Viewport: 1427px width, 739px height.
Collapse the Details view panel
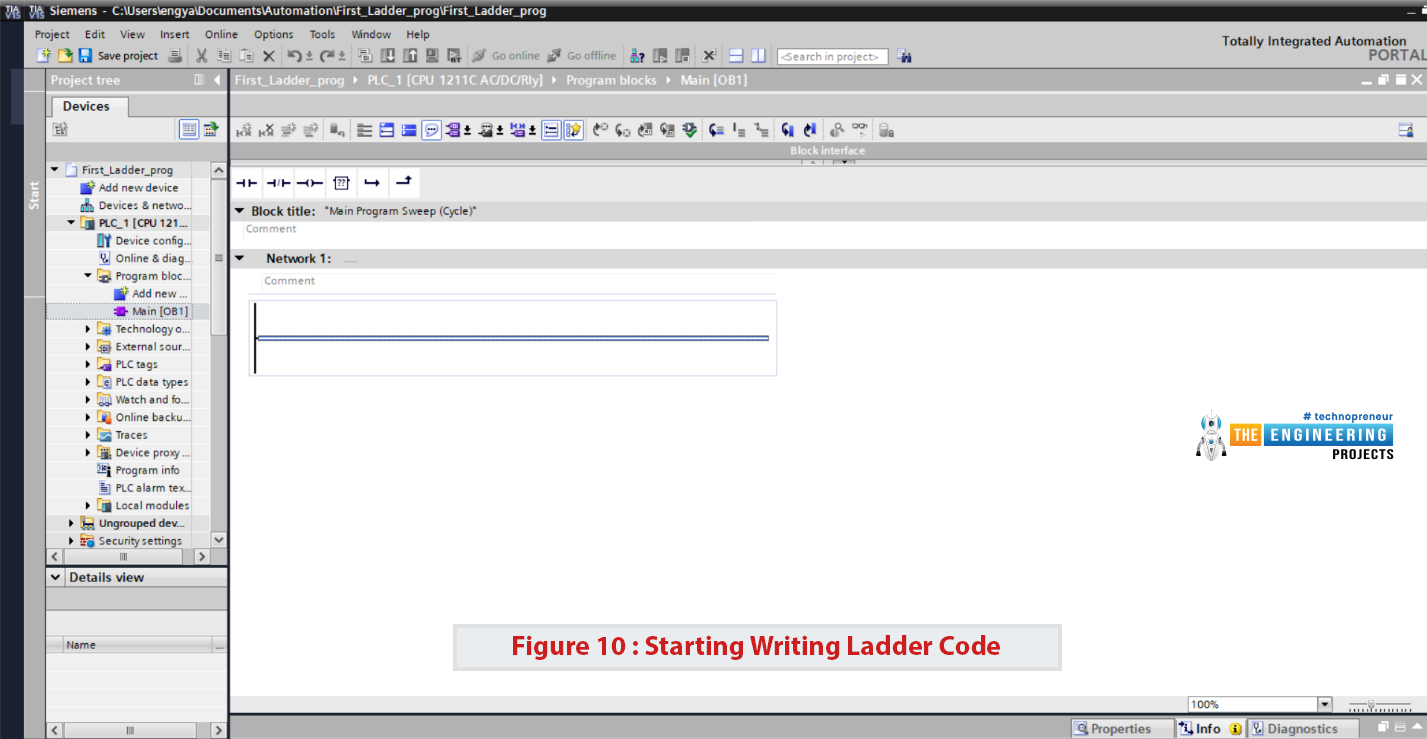[56, 577]
